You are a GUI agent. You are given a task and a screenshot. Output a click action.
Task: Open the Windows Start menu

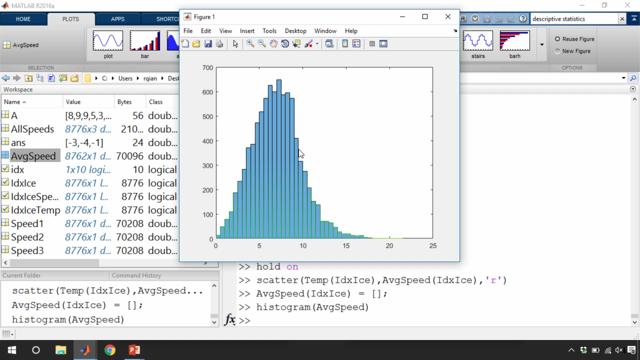coord(12,350)
